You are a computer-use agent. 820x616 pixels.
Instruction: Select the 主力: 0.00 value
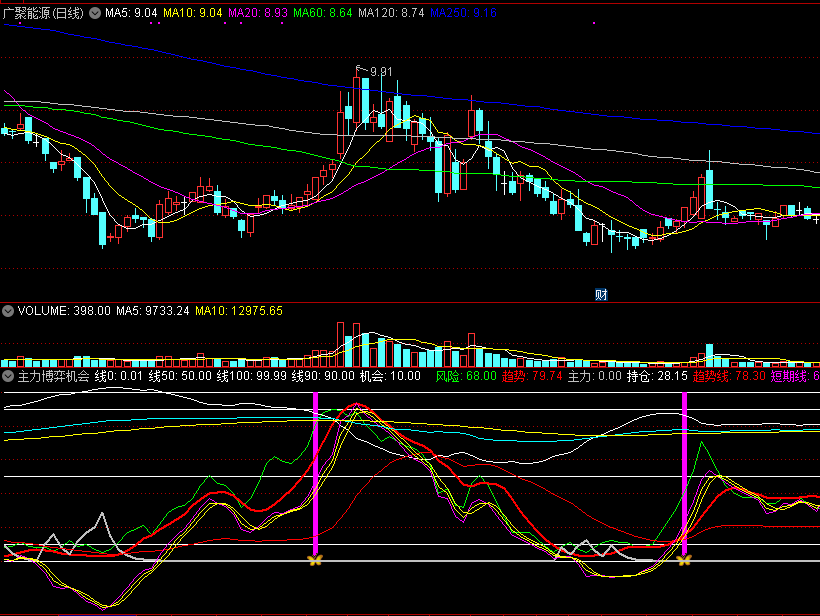click(595, 376)
